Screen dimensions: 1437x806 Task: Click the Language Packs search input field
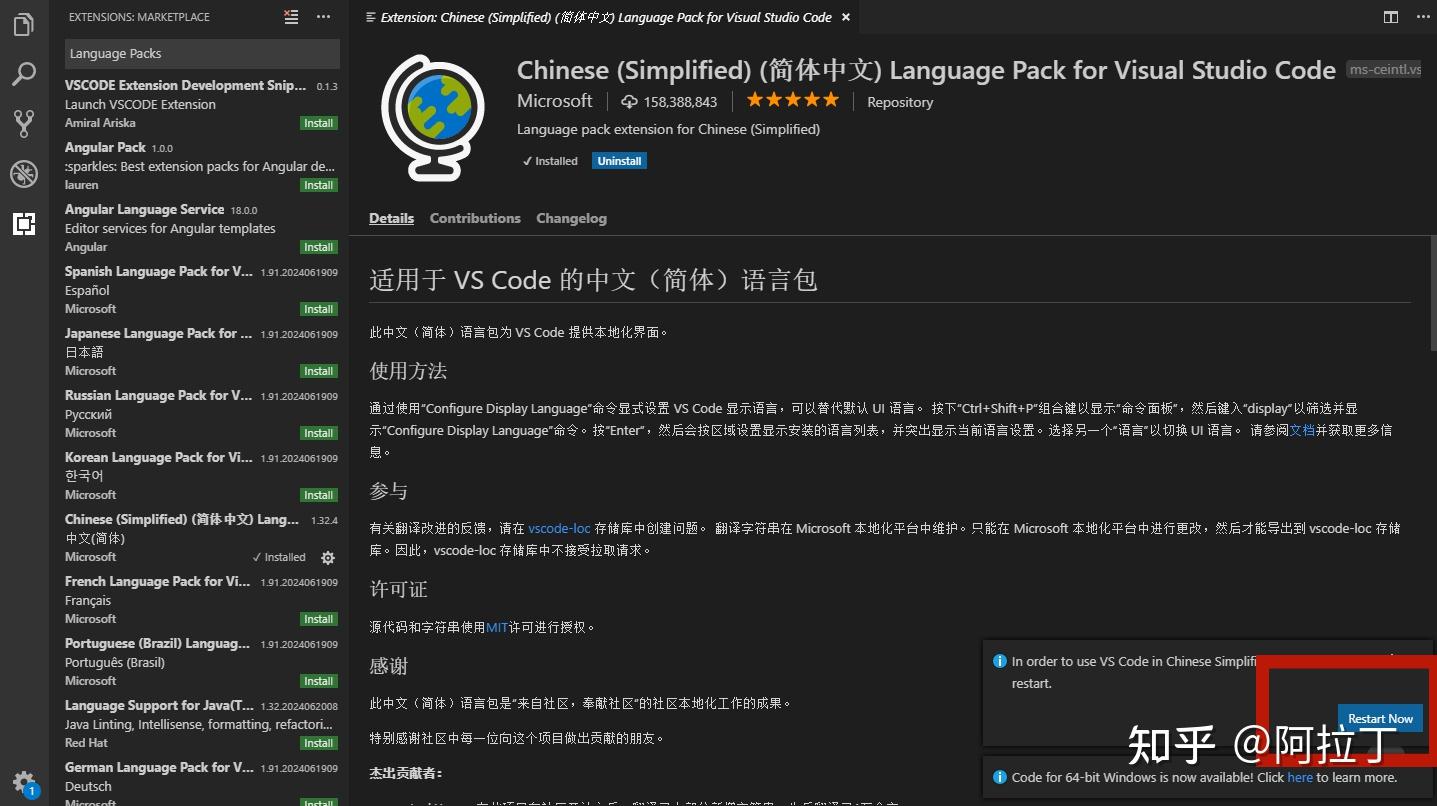point(200,53)
